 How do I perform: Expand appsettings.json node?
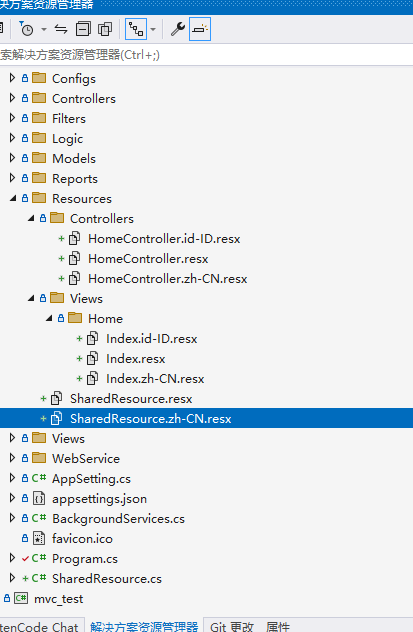[12, 498]
